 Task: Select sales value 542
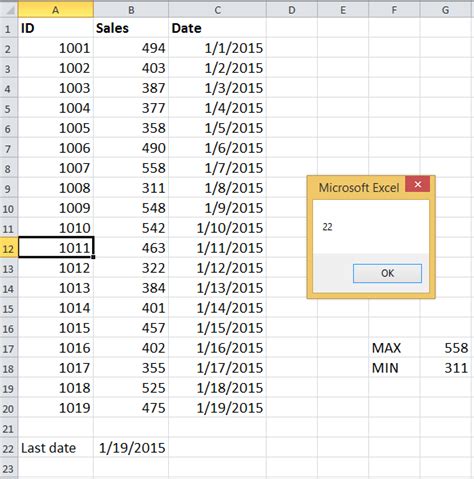131,228
